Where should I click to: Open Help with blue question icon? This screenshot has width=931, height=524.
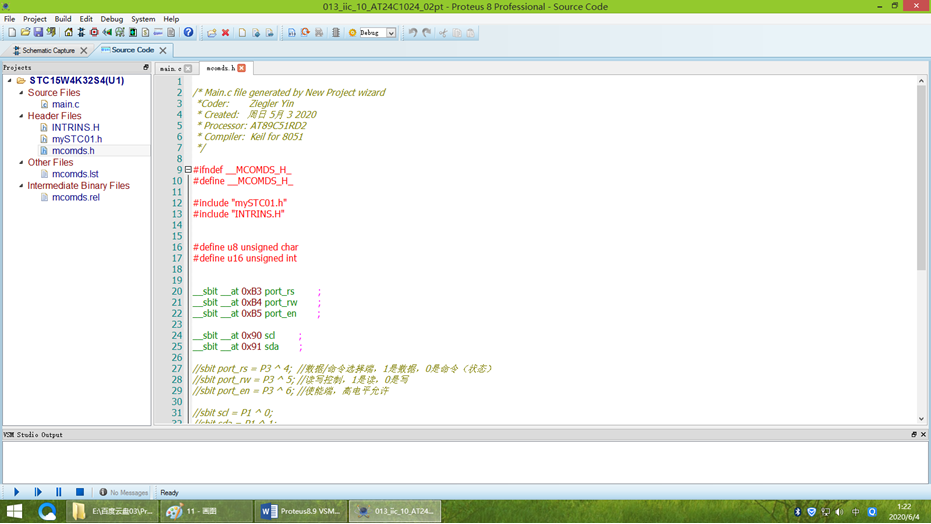(x=188, y=33)
